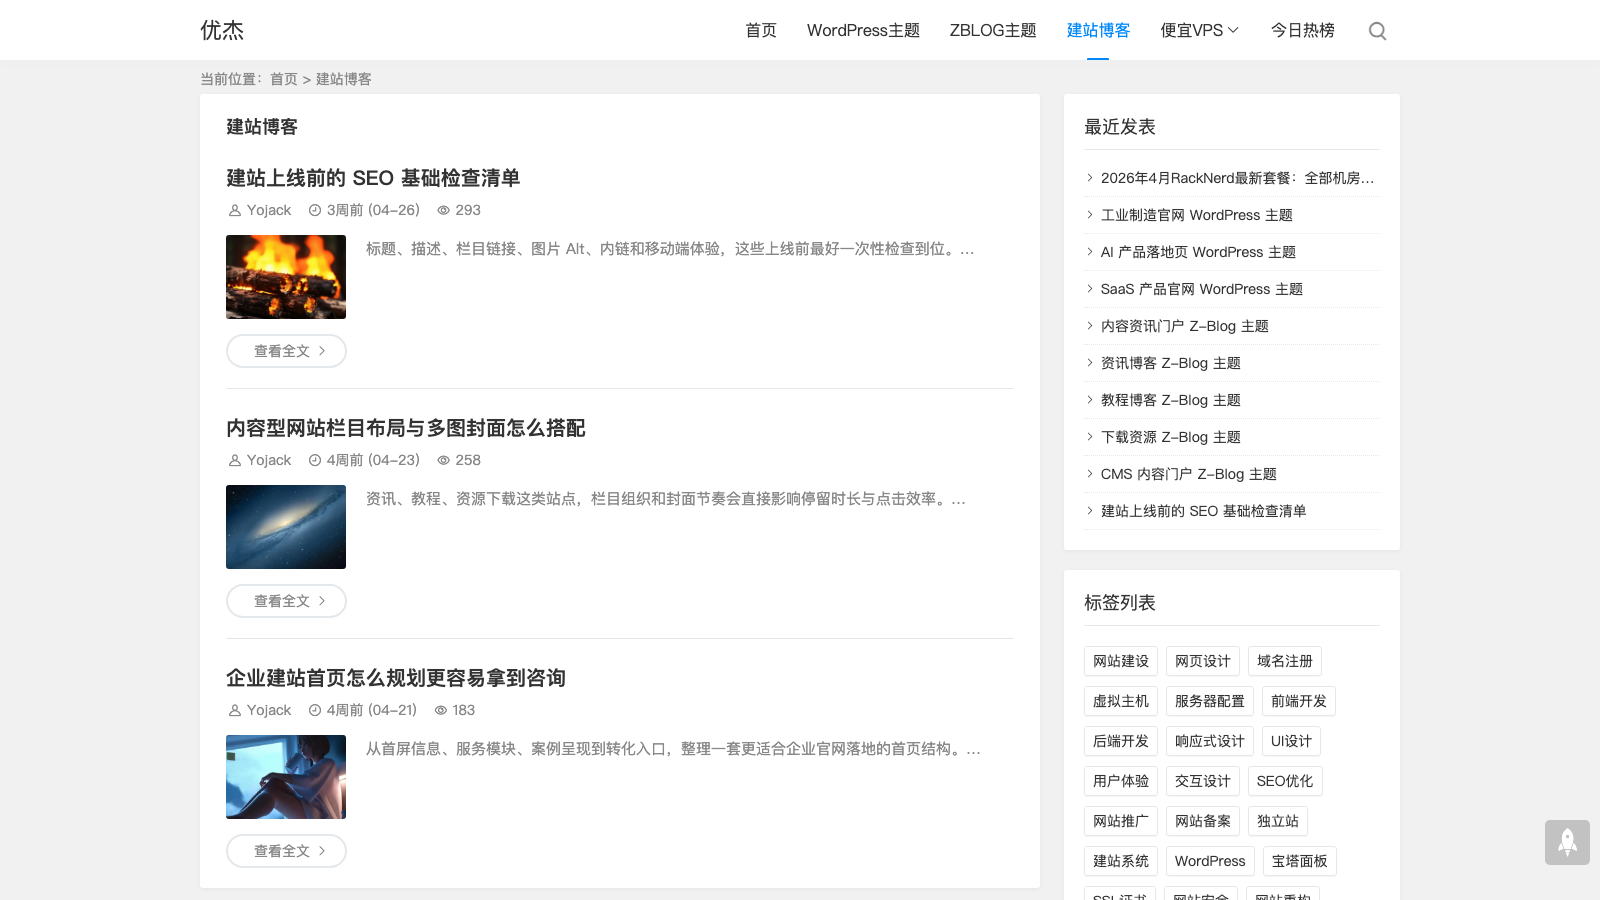
Task: Click the 优杰 site logo
Action: point(222,30)
